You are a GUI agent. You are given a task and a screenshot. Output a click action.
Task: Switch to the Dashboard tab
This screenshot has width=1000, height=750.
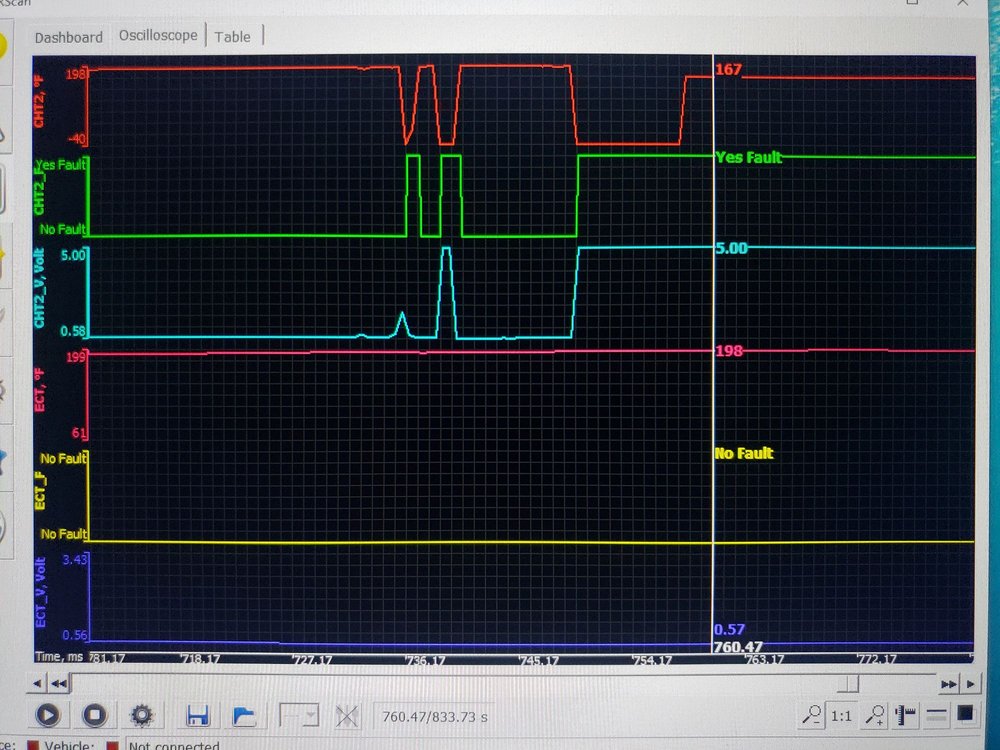click(69, 37)
